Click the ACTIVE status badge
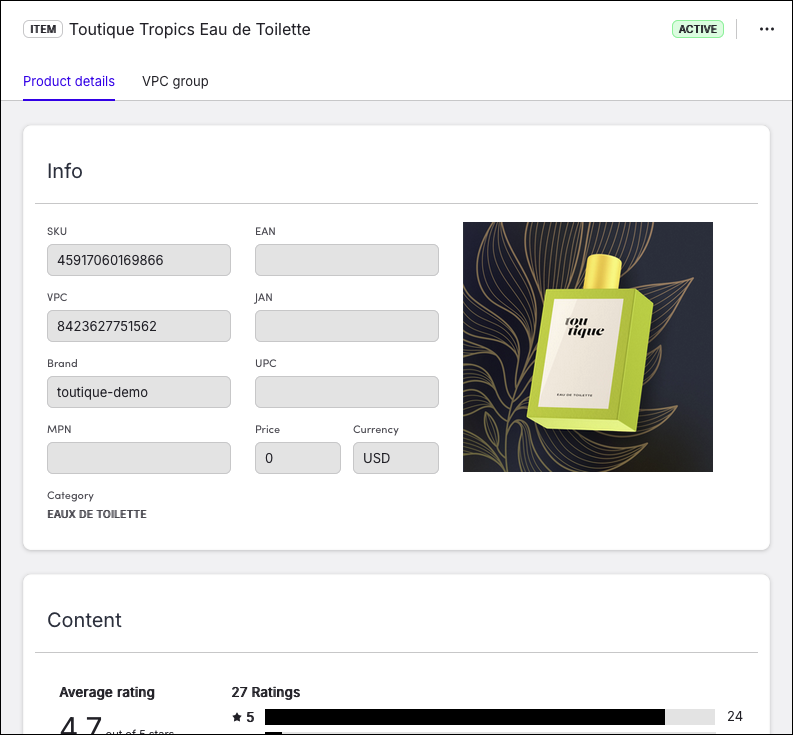This screenshot has width=793, height=735. pos(697,29)
